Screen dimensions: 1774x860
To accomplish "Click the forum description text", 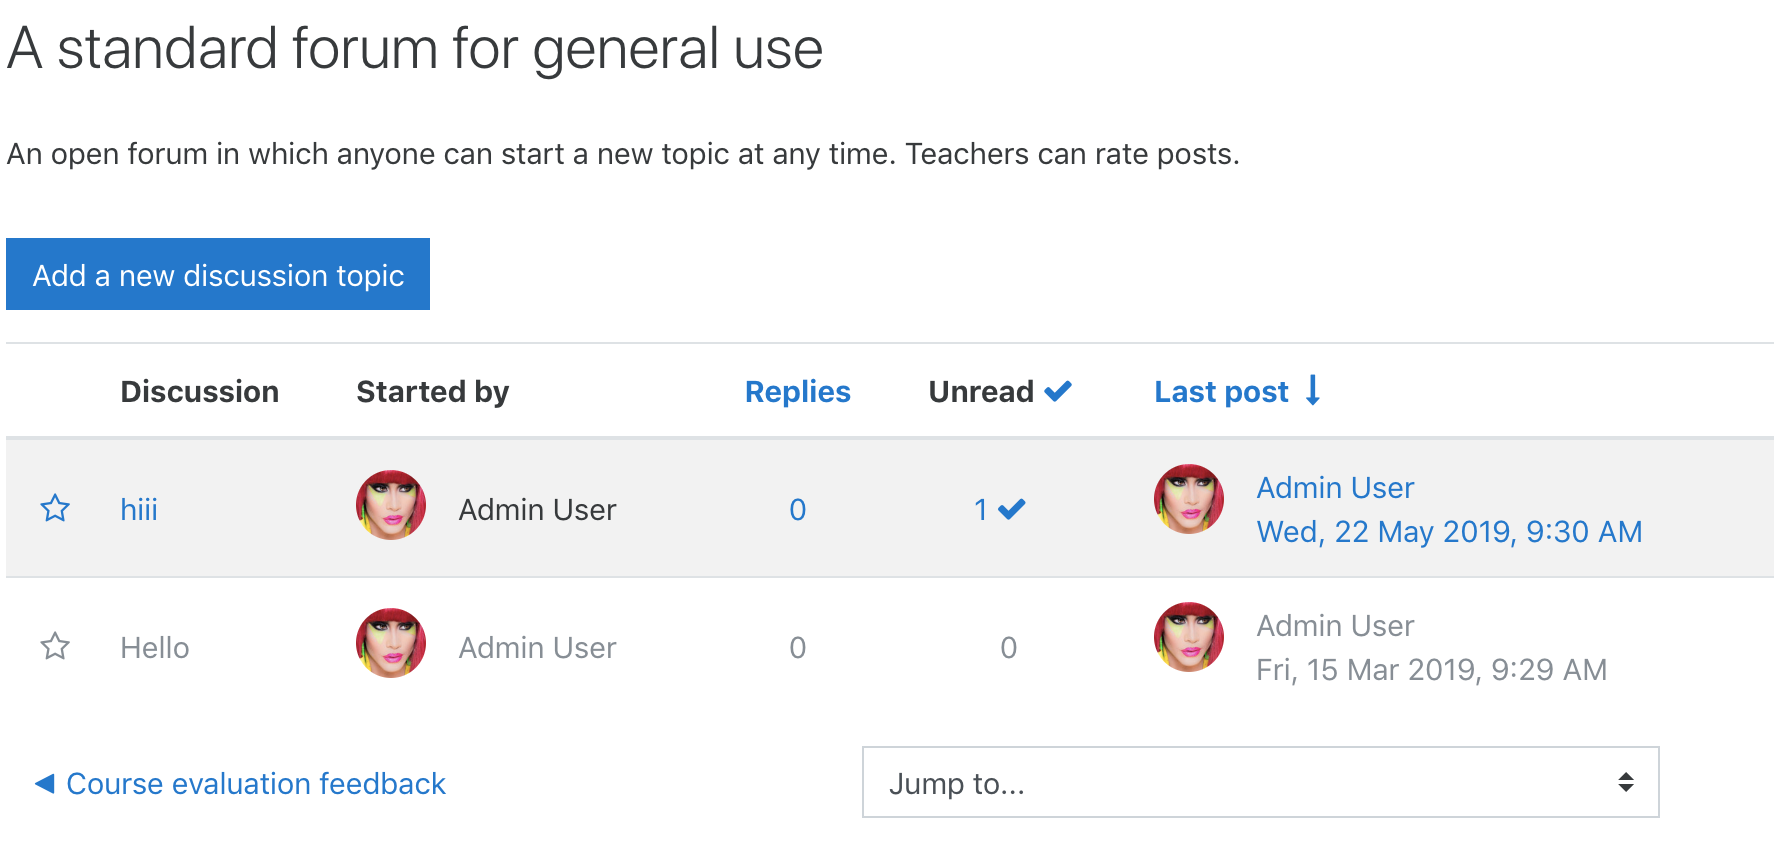I will tap(623, 154).
